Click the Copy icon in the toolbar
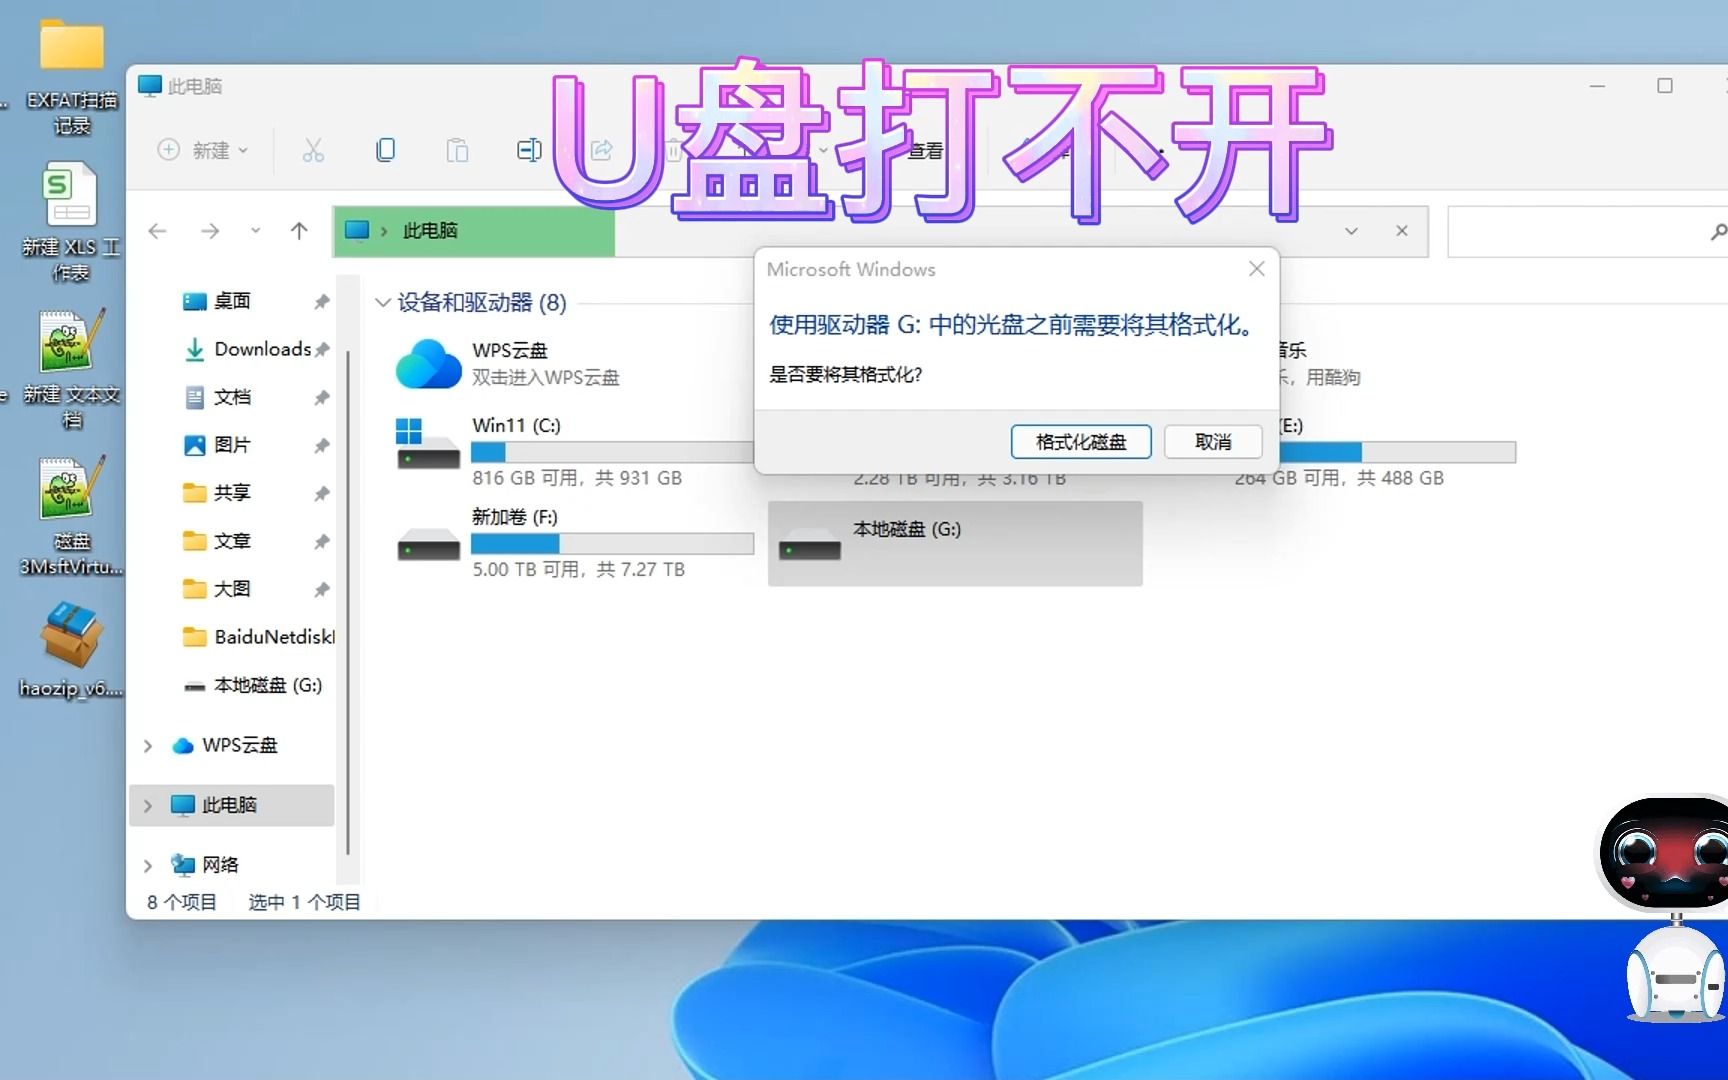 point(385,149)
